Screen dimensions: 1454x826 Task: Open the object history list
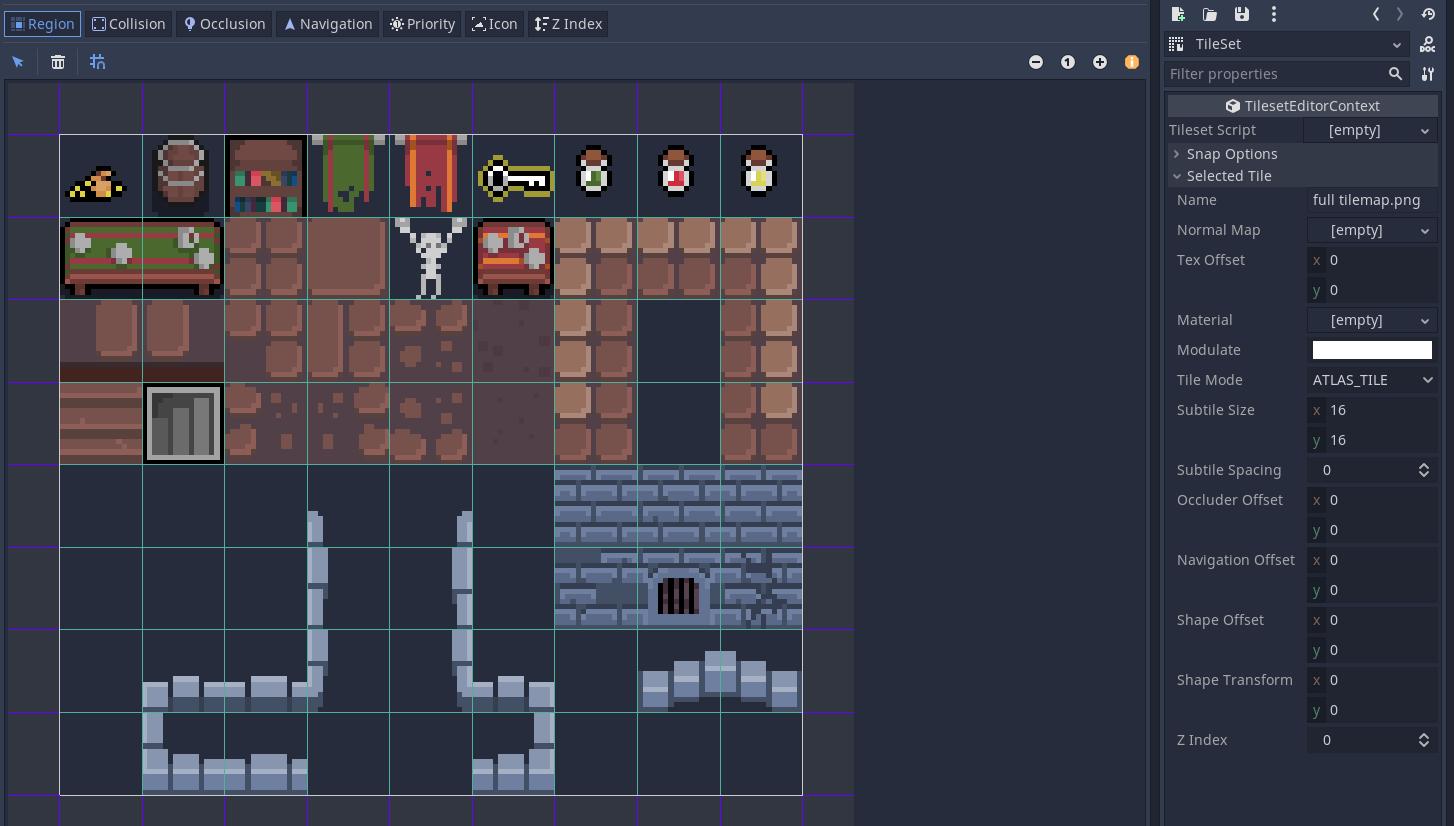pos(1428,14)
